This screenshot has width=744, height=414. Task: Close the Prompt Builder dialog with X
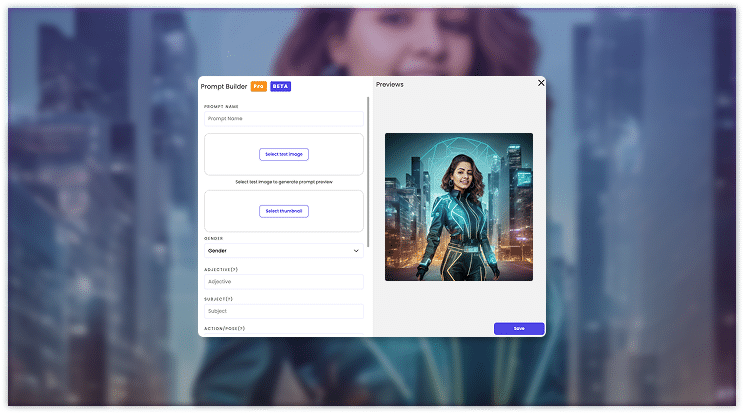point(541,83)
